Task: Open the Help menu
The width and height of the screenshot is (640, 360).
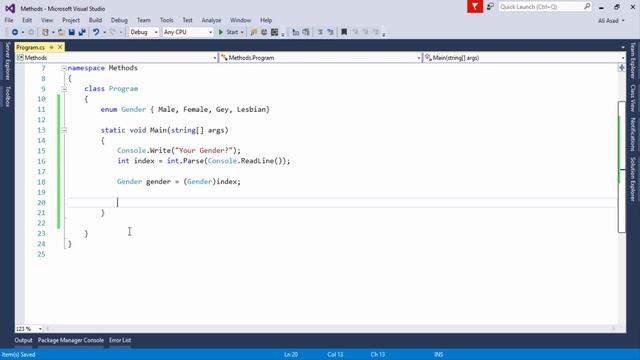Action: point(266,20)
